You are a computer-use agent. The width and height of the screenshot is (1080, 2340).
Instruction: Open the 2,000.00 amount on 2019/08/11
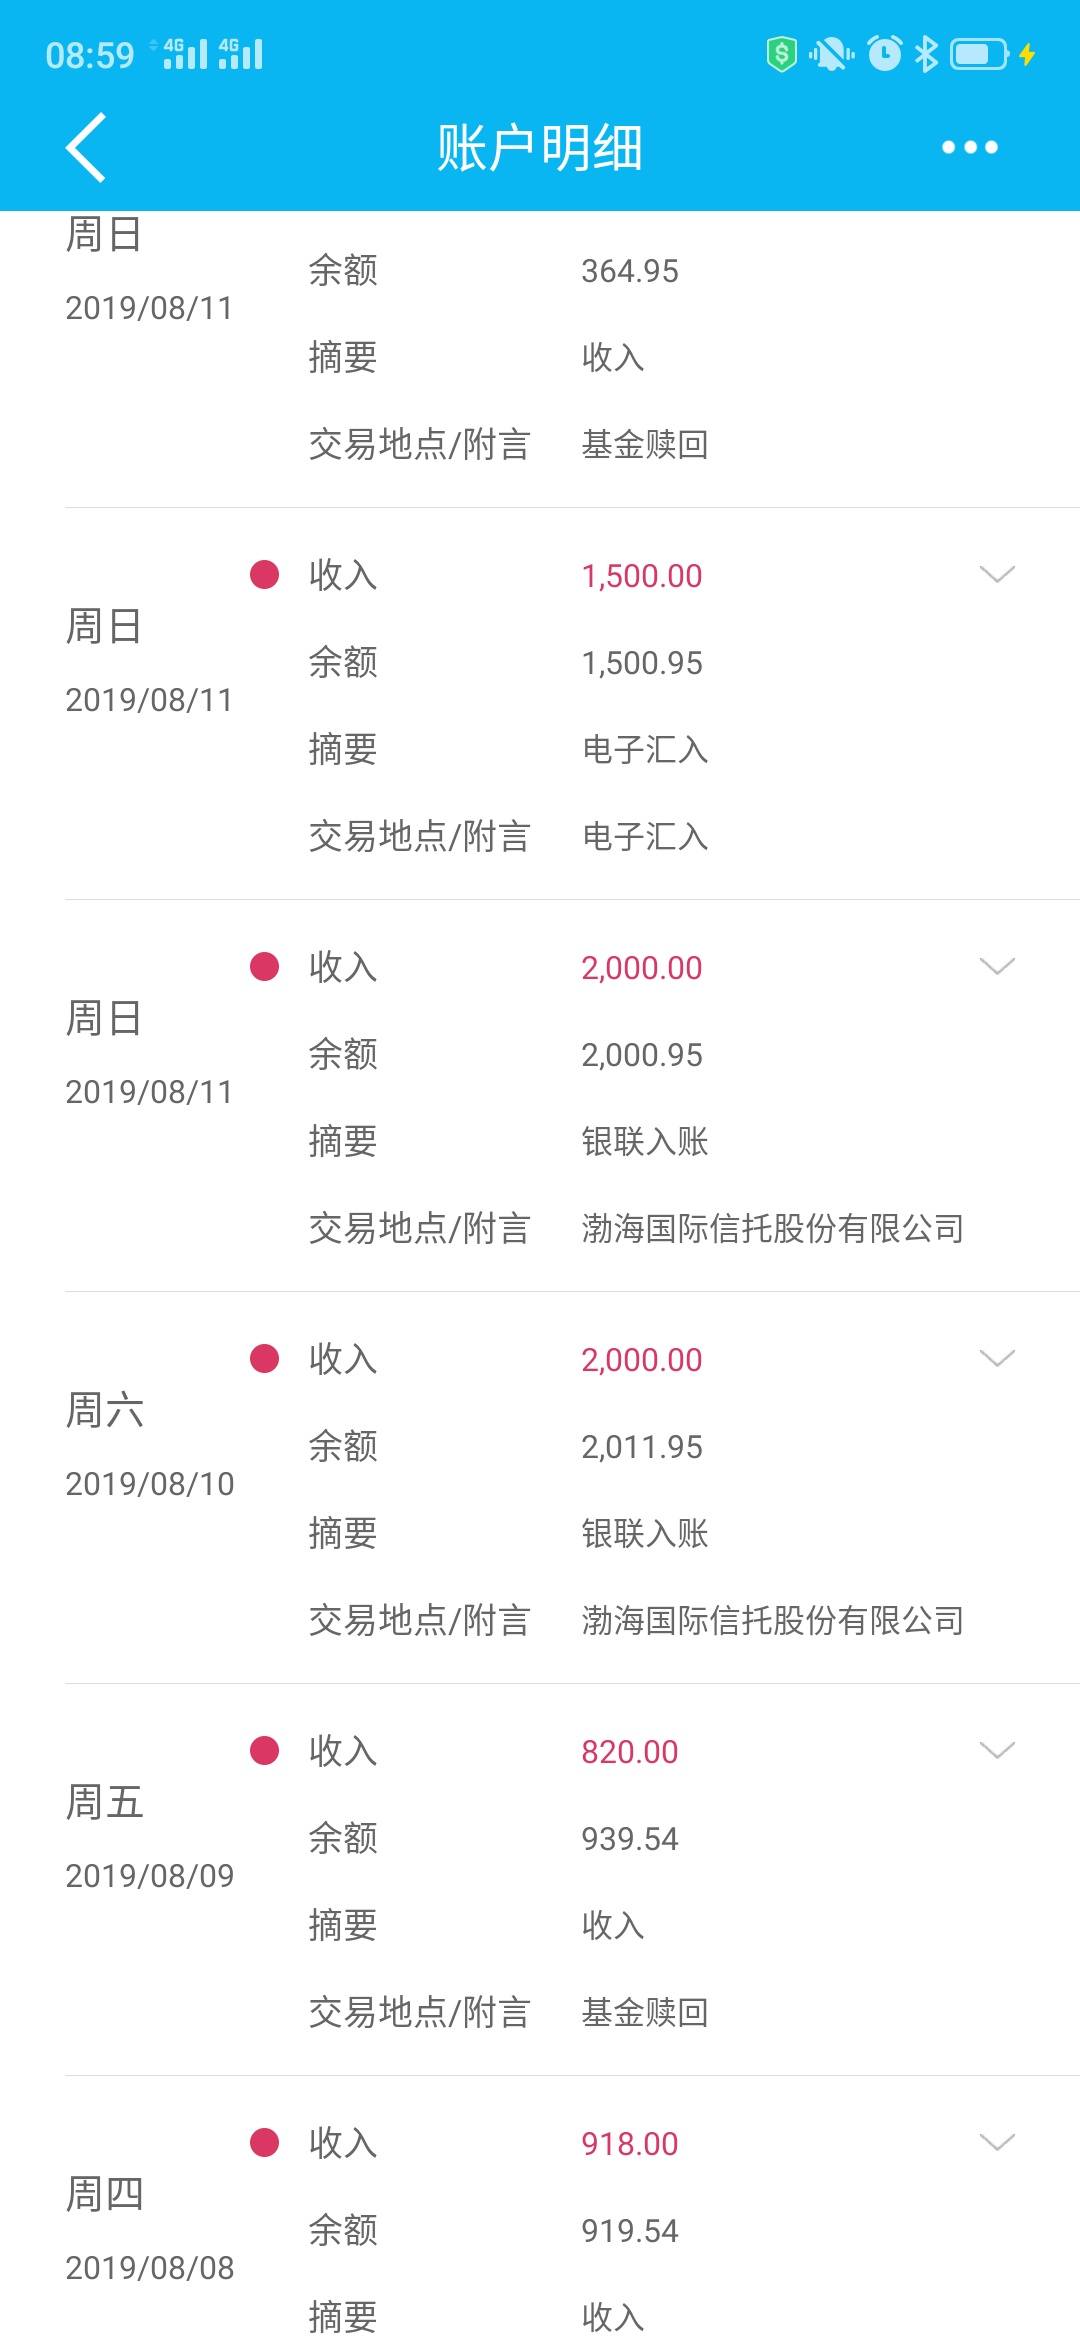click(642, 968)
